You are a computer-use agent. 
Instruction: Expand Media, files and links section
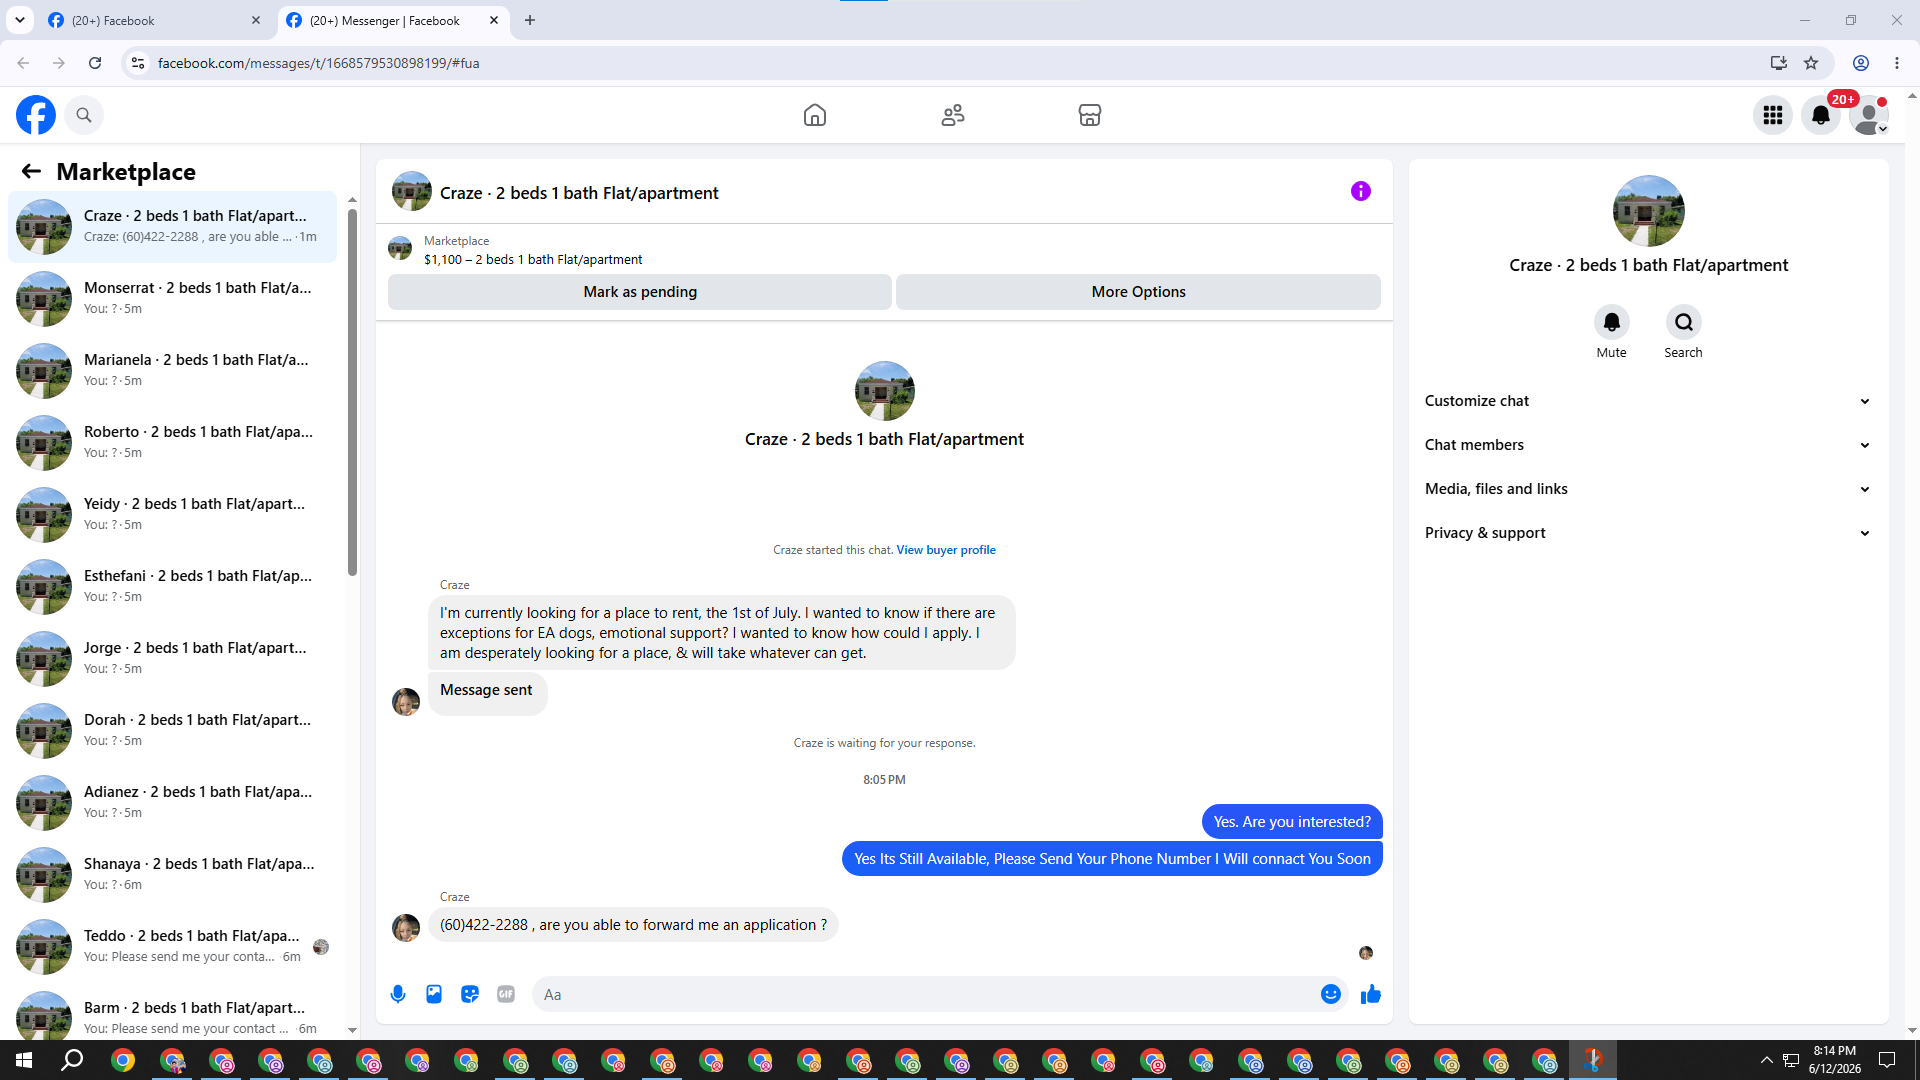pyautogui.click(x=1648, y=489)
